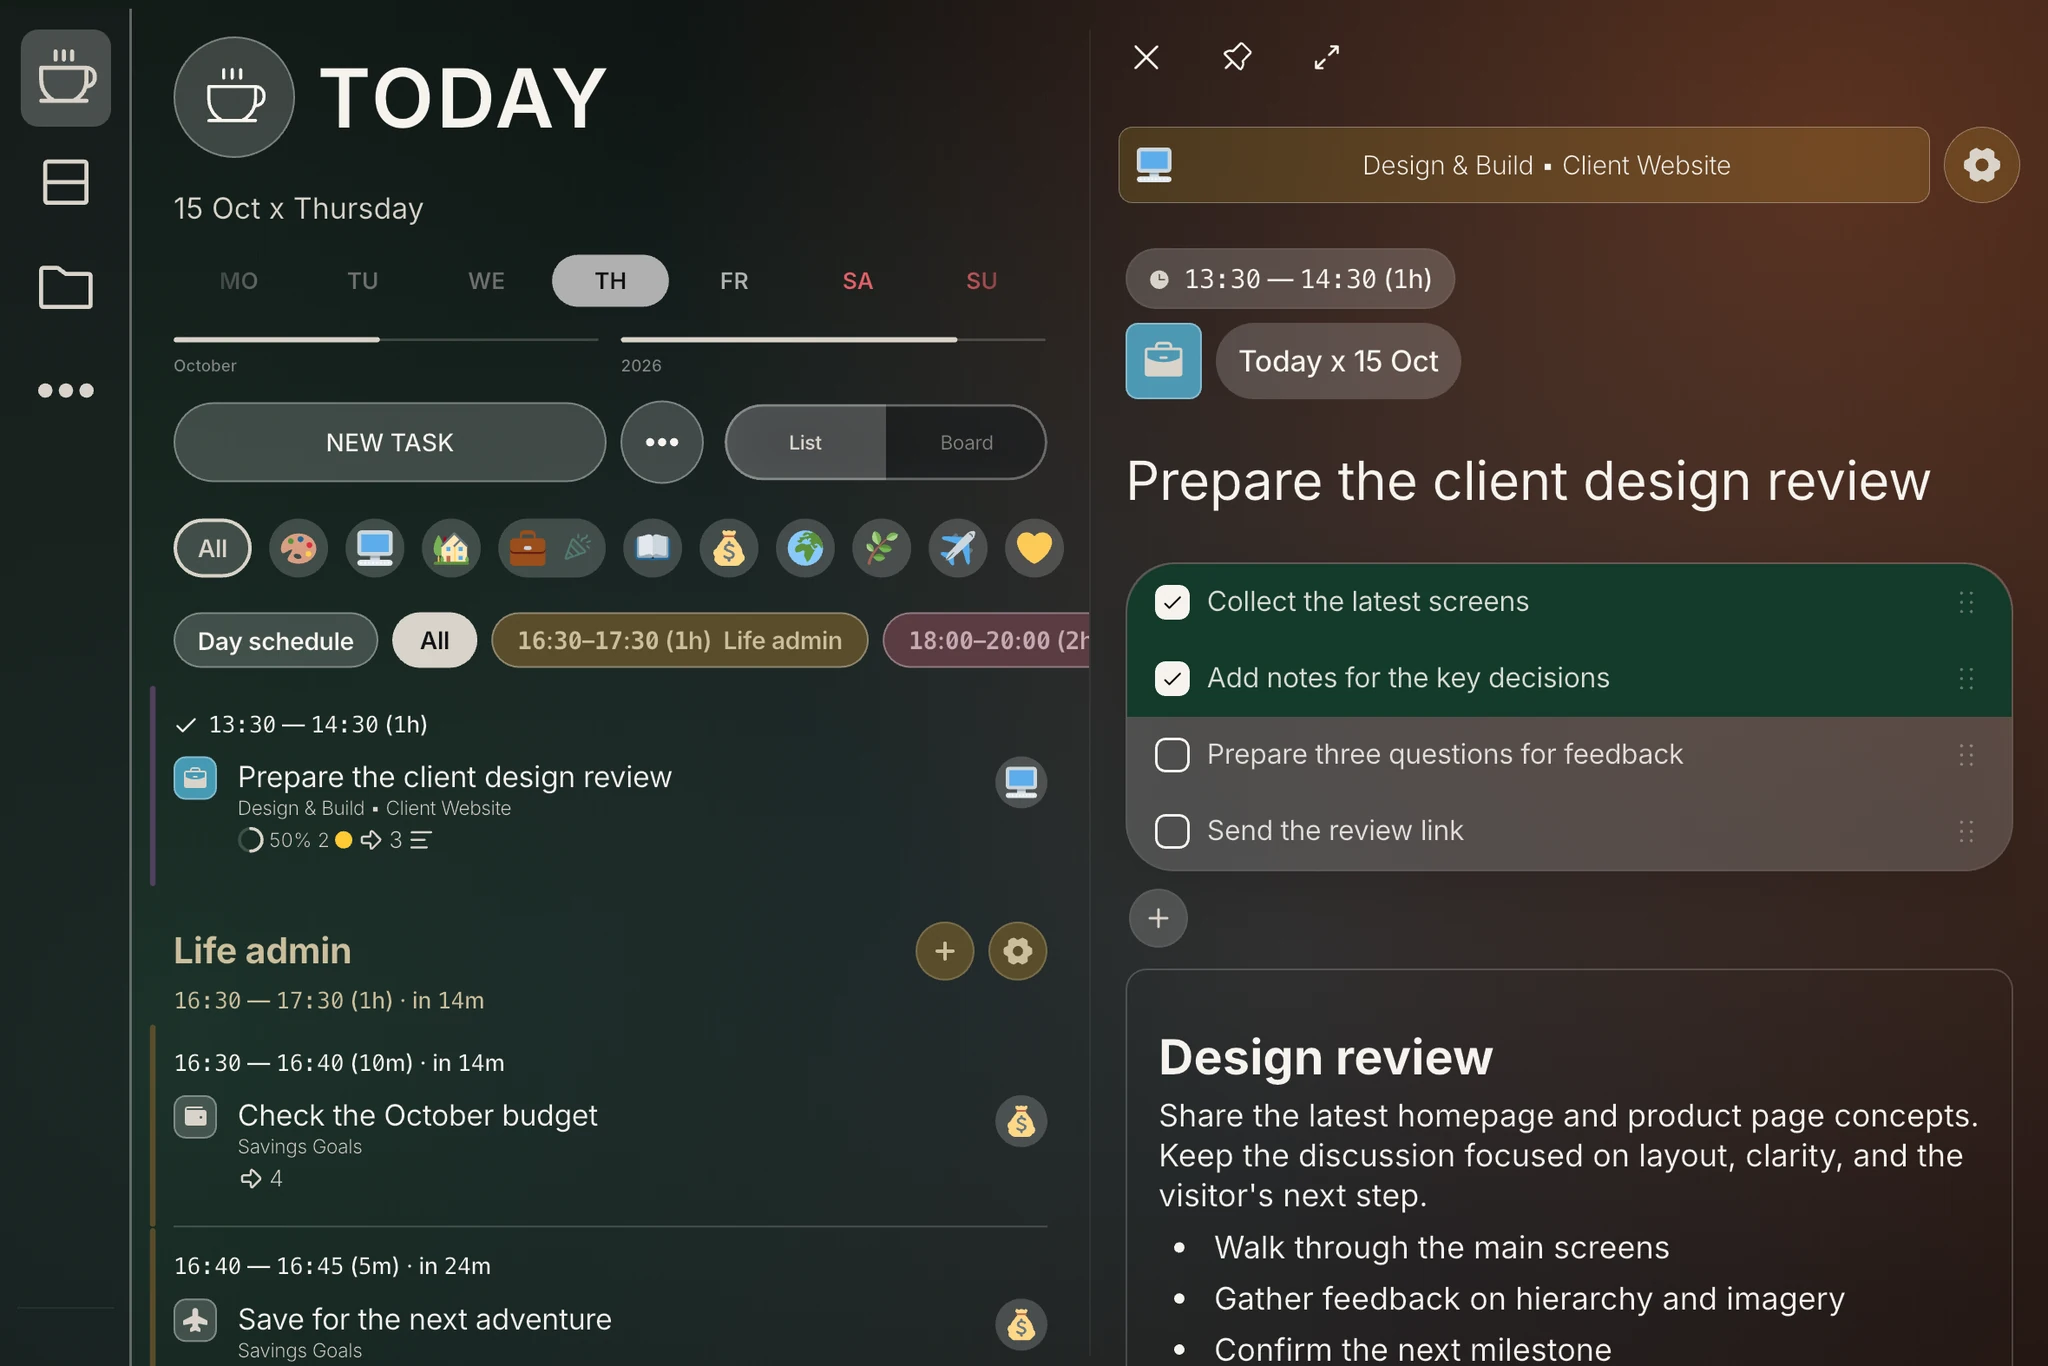The width and height of the screenshot is (2048, 1366).
Task: Open the Today coffee cup sidebar icon
Action: (66, 78)
